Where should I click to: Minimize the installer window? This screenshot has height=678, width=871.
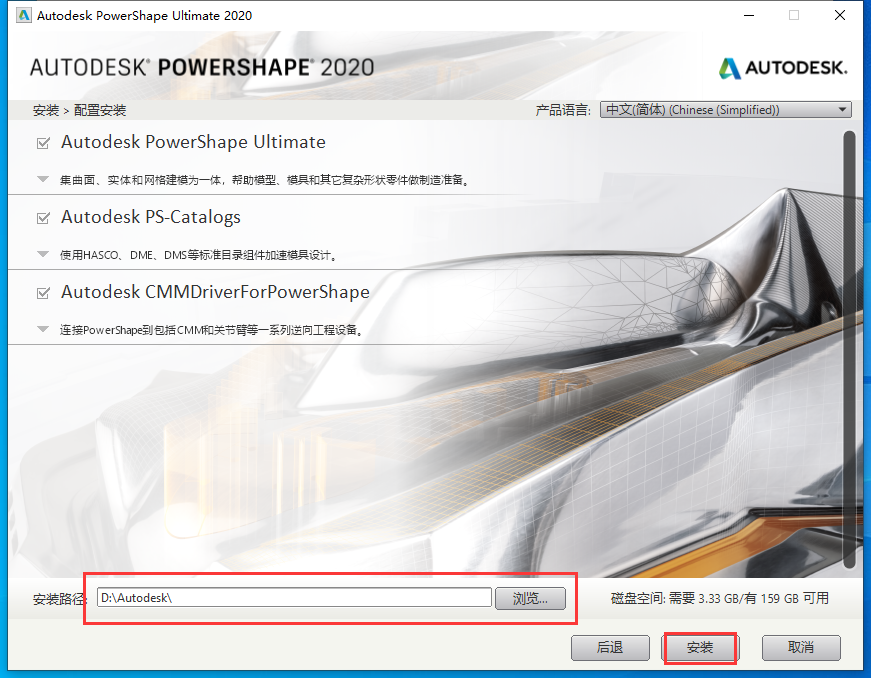click(x=749, y=16)
